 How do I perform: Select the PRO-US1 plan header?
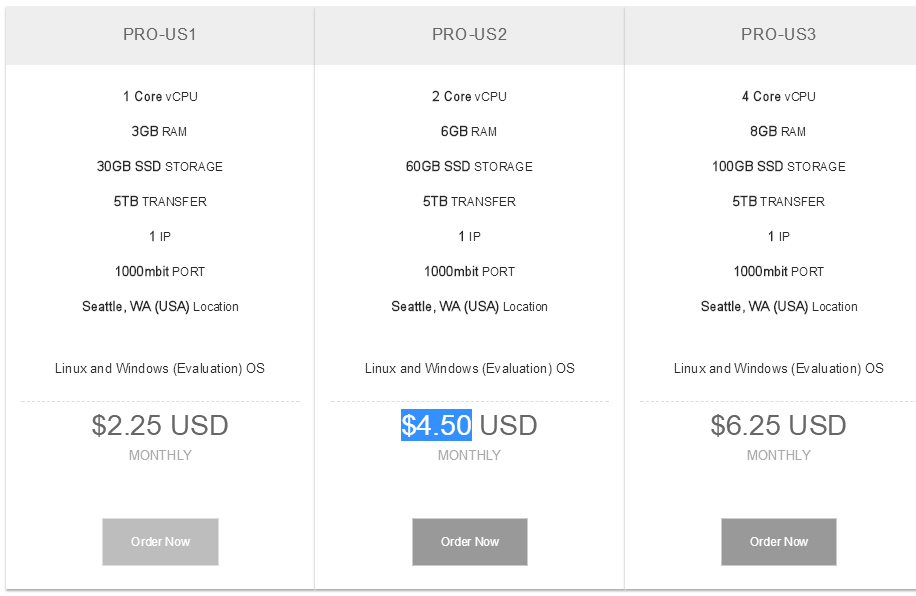tap(160, 34)
